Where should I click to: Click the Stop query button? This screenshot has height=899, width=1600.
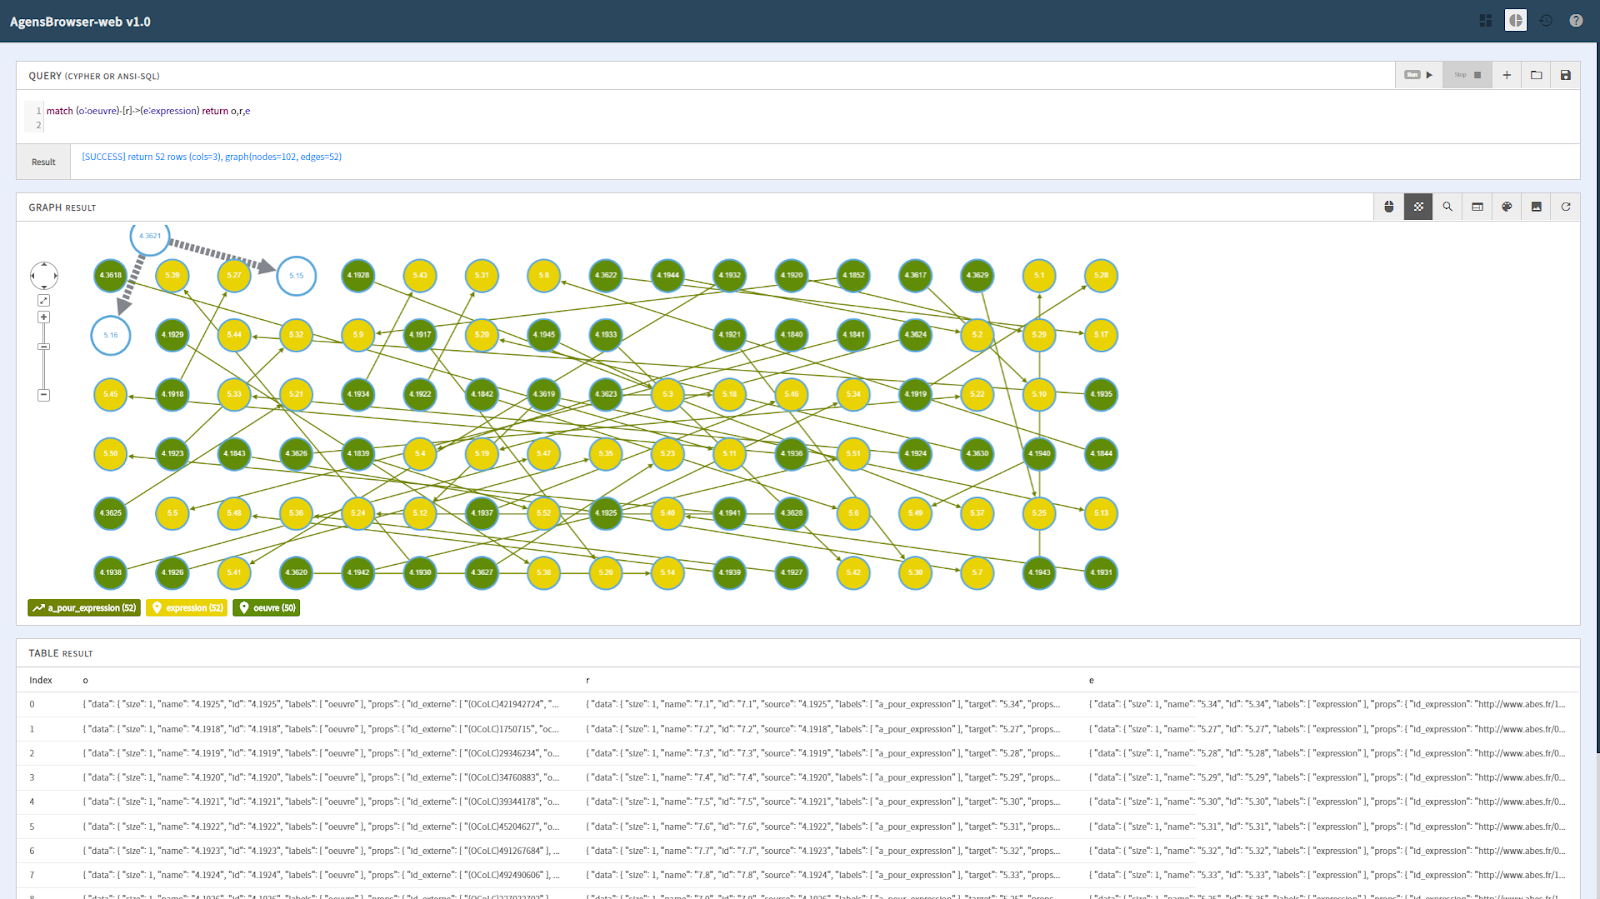[1467, 75]
